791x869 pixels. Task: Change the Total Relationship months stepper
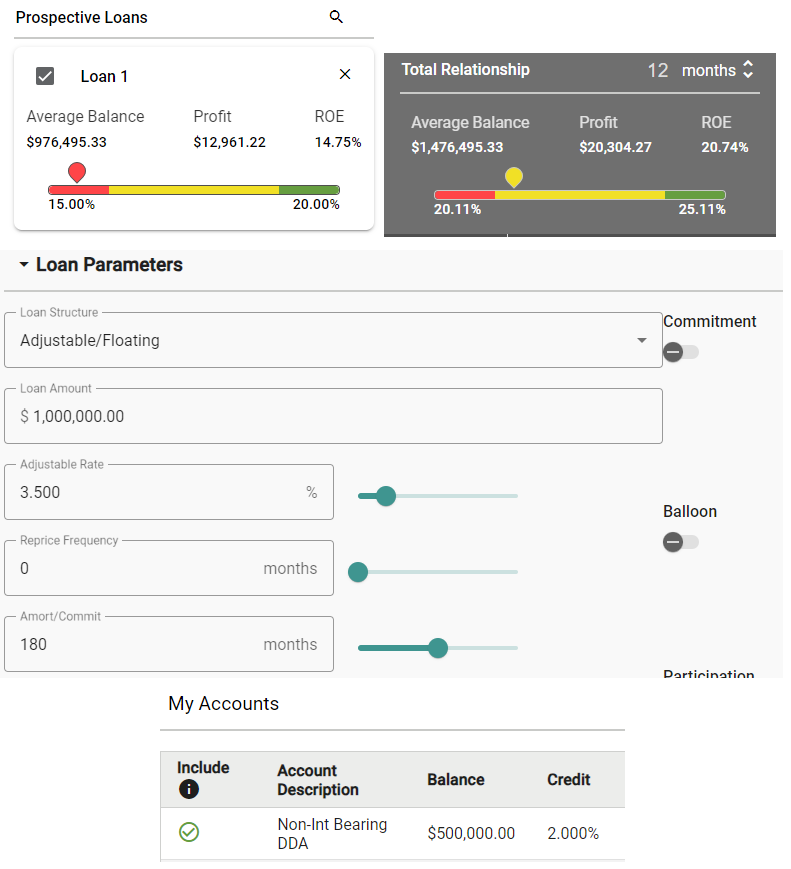(747, 70)
